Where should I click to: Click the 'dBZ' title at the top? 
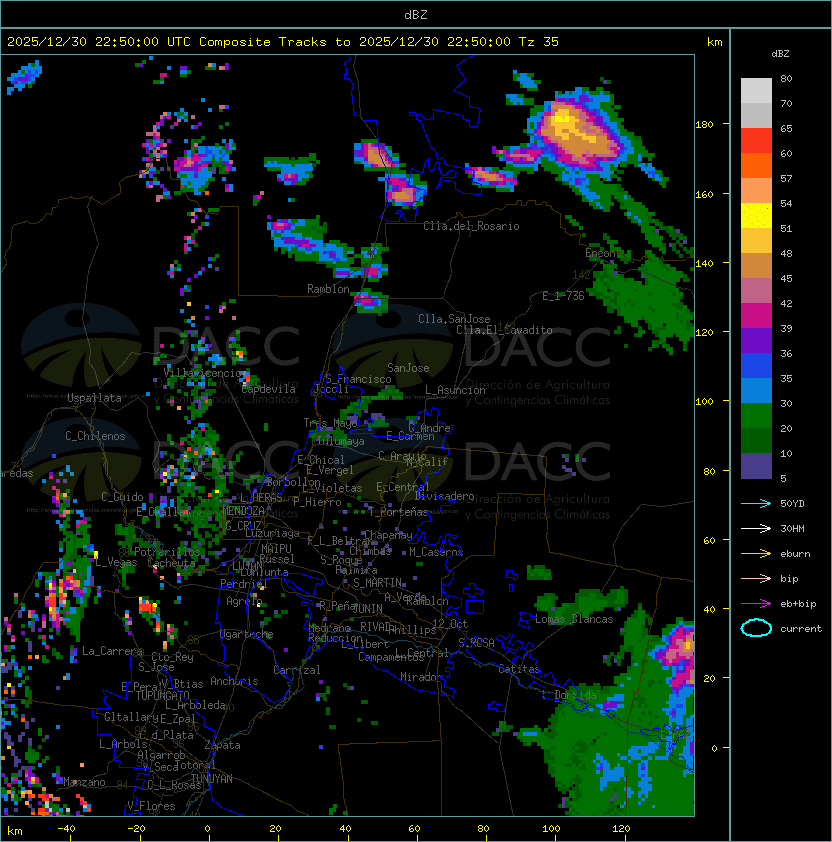[x=416, y=14]
